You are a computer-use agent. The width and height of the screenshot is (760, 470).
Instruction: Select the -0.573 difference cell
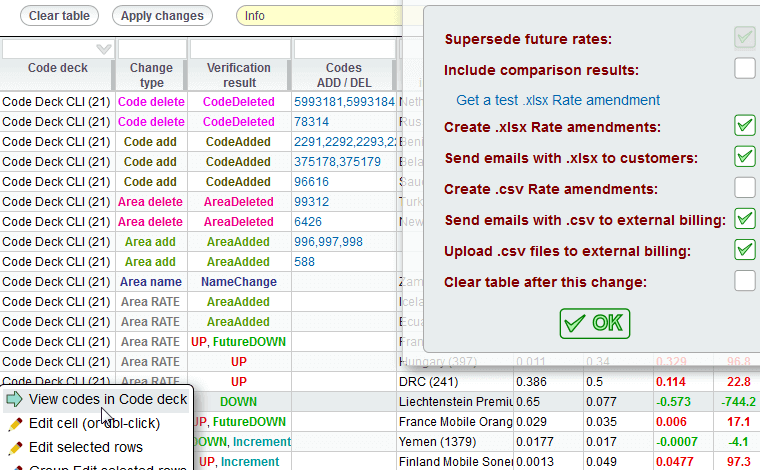(682, 402)
